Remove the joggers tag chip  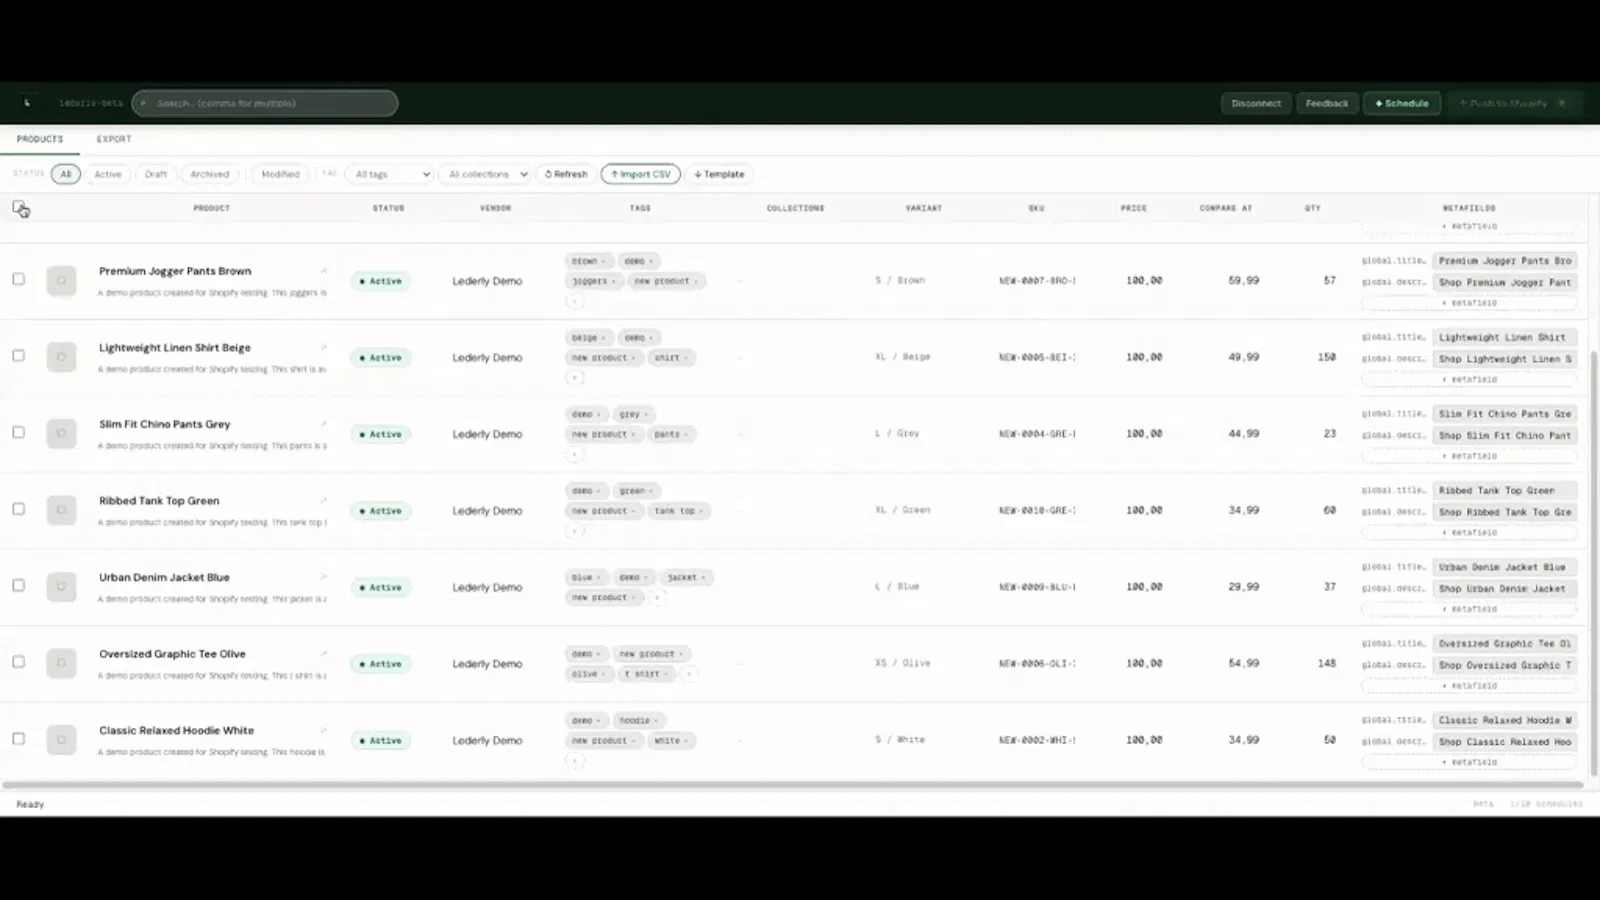point(613,281)
